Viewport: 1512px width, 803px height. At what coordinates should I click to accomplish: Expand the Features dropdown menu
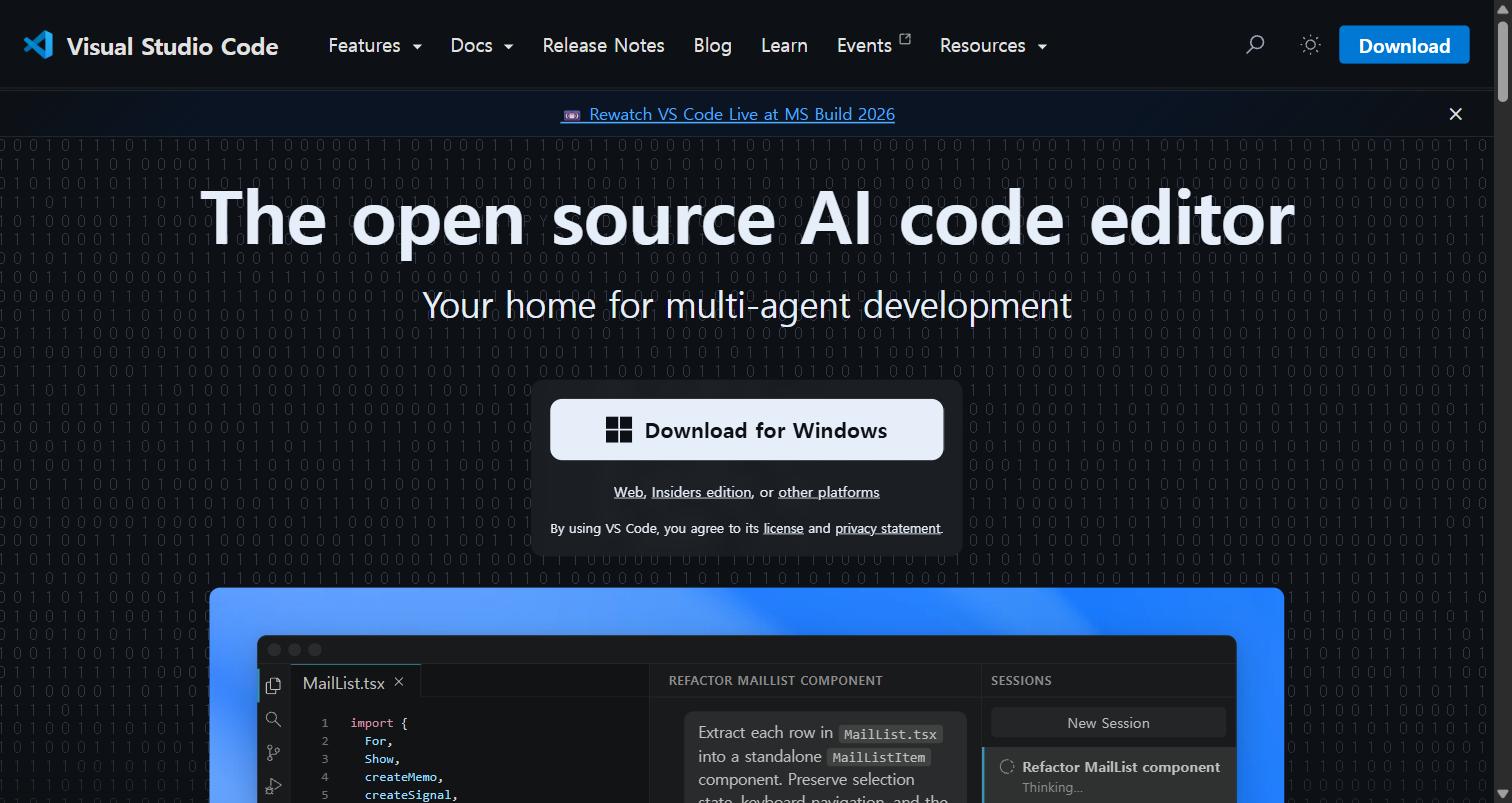point(375,46)
